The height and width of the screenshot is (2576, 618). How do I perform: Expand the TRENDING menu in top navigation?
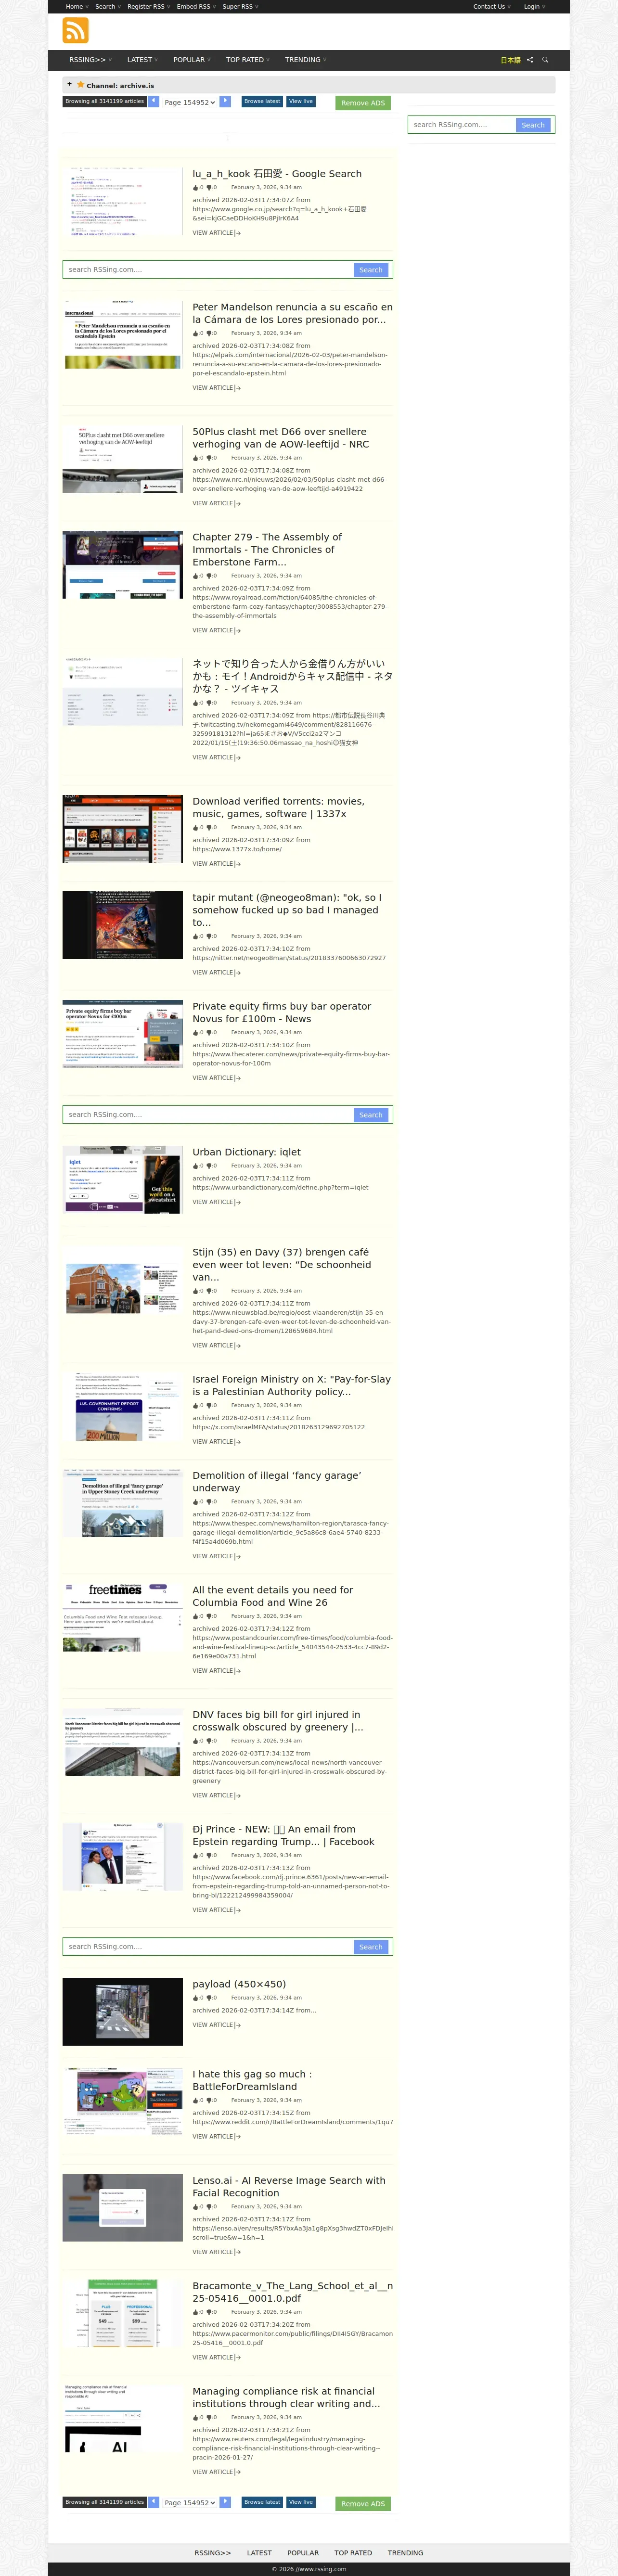(306, 60)
